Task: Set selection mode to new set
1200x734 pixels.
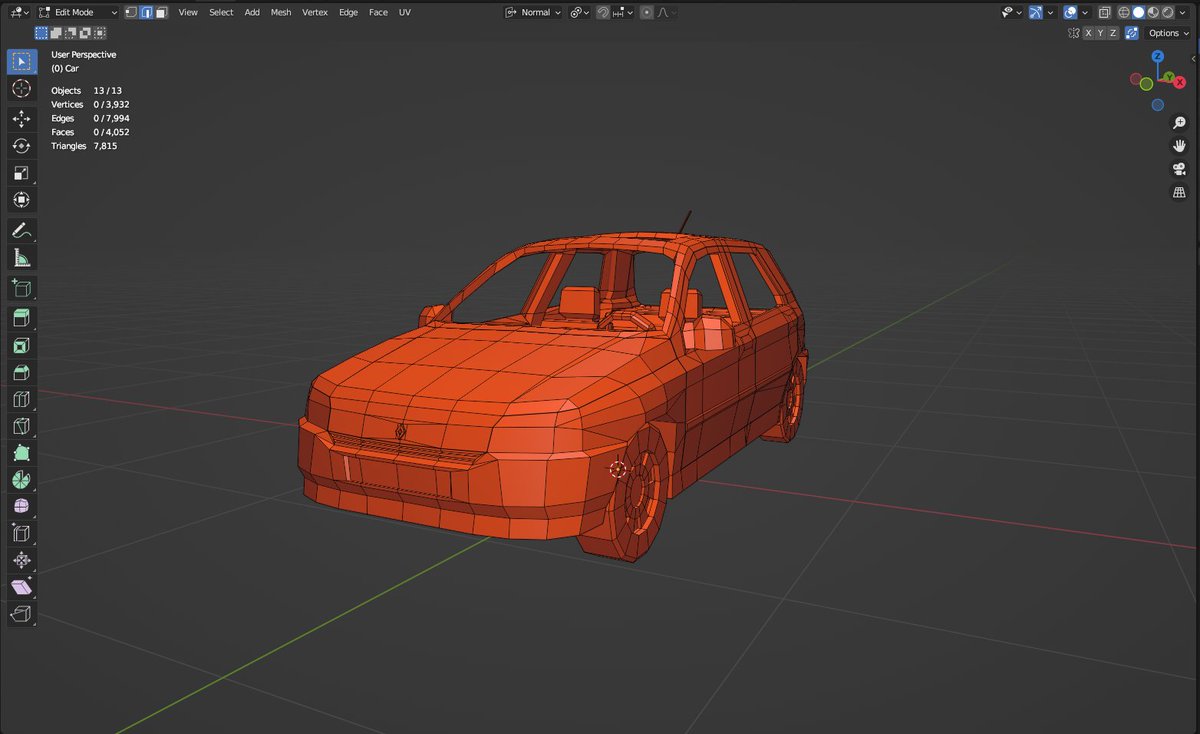Action: pyautogui.click(x=41, y=33)
